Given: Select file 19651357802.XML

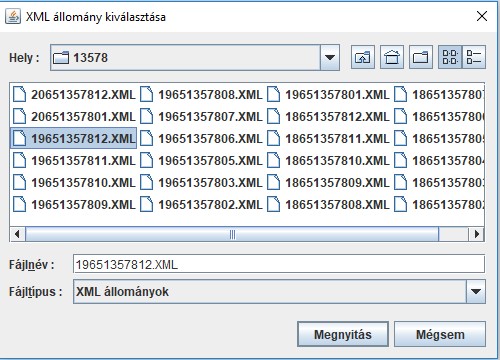Looking at the screenshot, I should 201,205.
